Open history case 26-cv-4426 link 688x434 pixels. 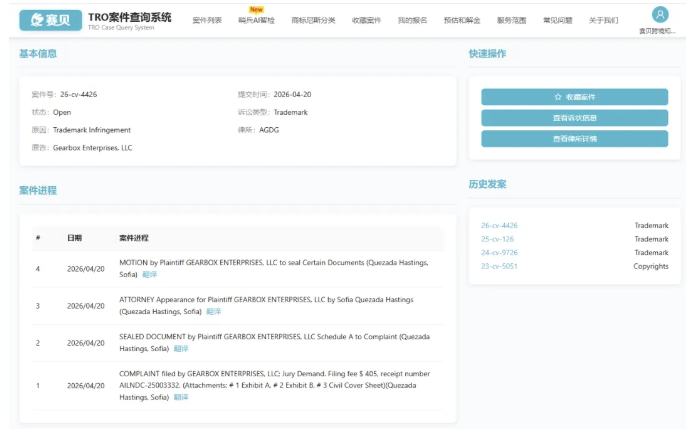coord(499,226)
